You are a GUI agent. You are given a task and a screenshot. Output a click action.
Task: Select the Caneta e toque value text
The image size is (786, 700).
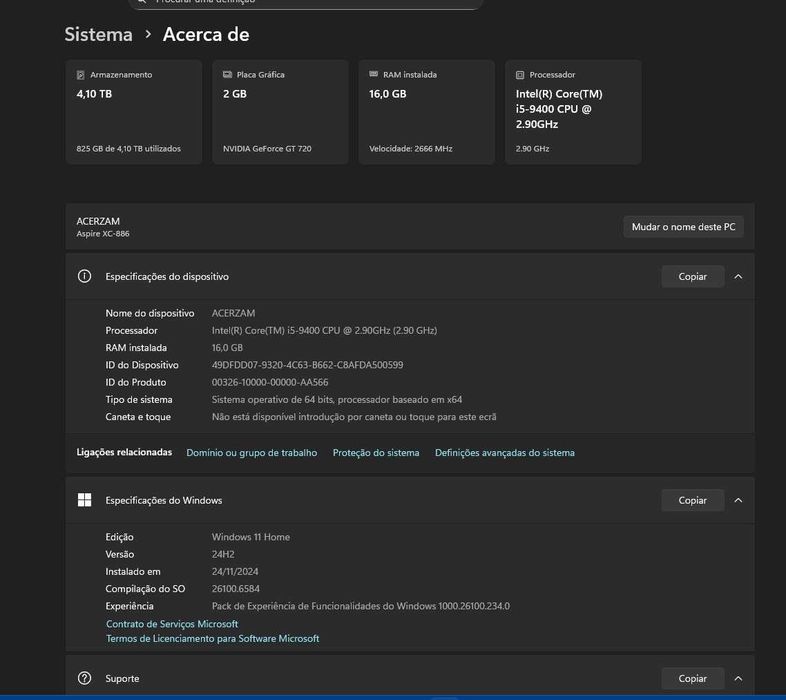coord(354,417)
